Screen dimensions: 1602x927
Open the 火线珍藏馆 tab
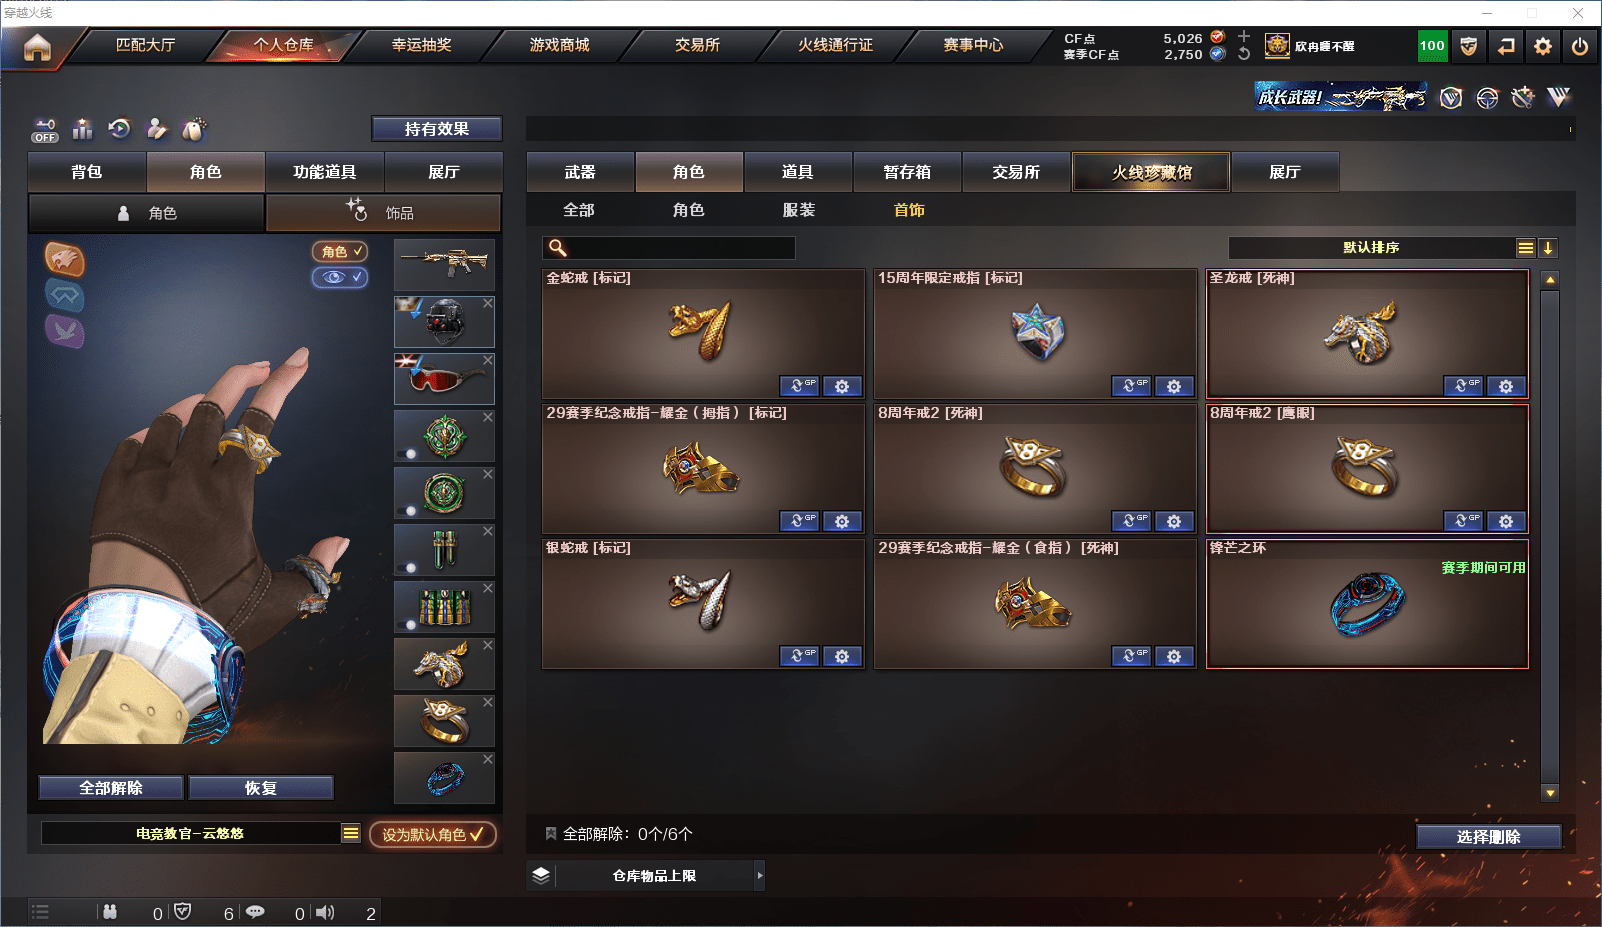(1151, 172)
